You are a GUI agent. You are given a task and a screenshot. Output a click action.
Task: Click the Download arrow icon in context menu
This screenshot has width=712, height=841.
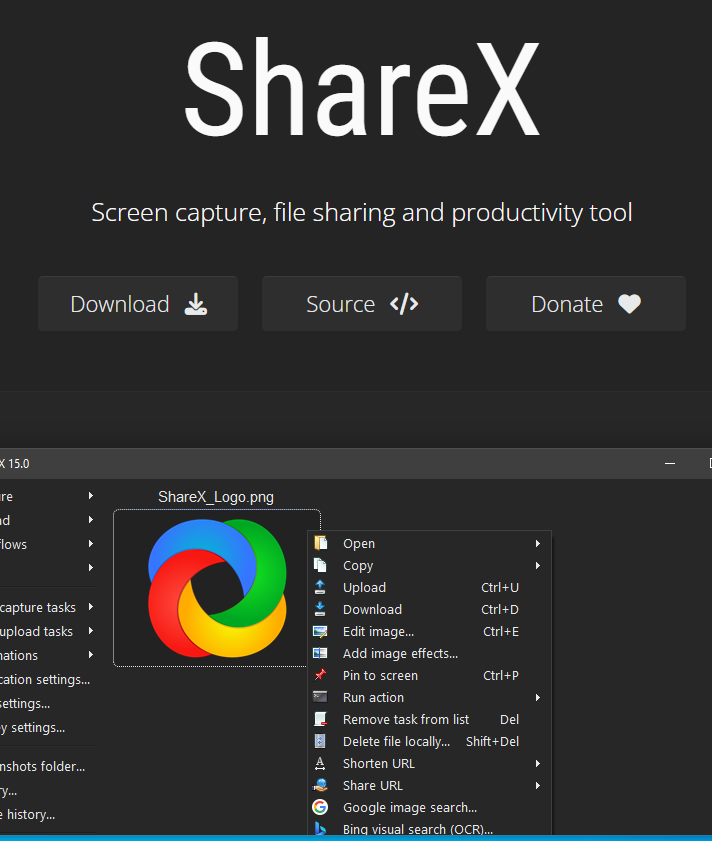click(x=320, y=609)
